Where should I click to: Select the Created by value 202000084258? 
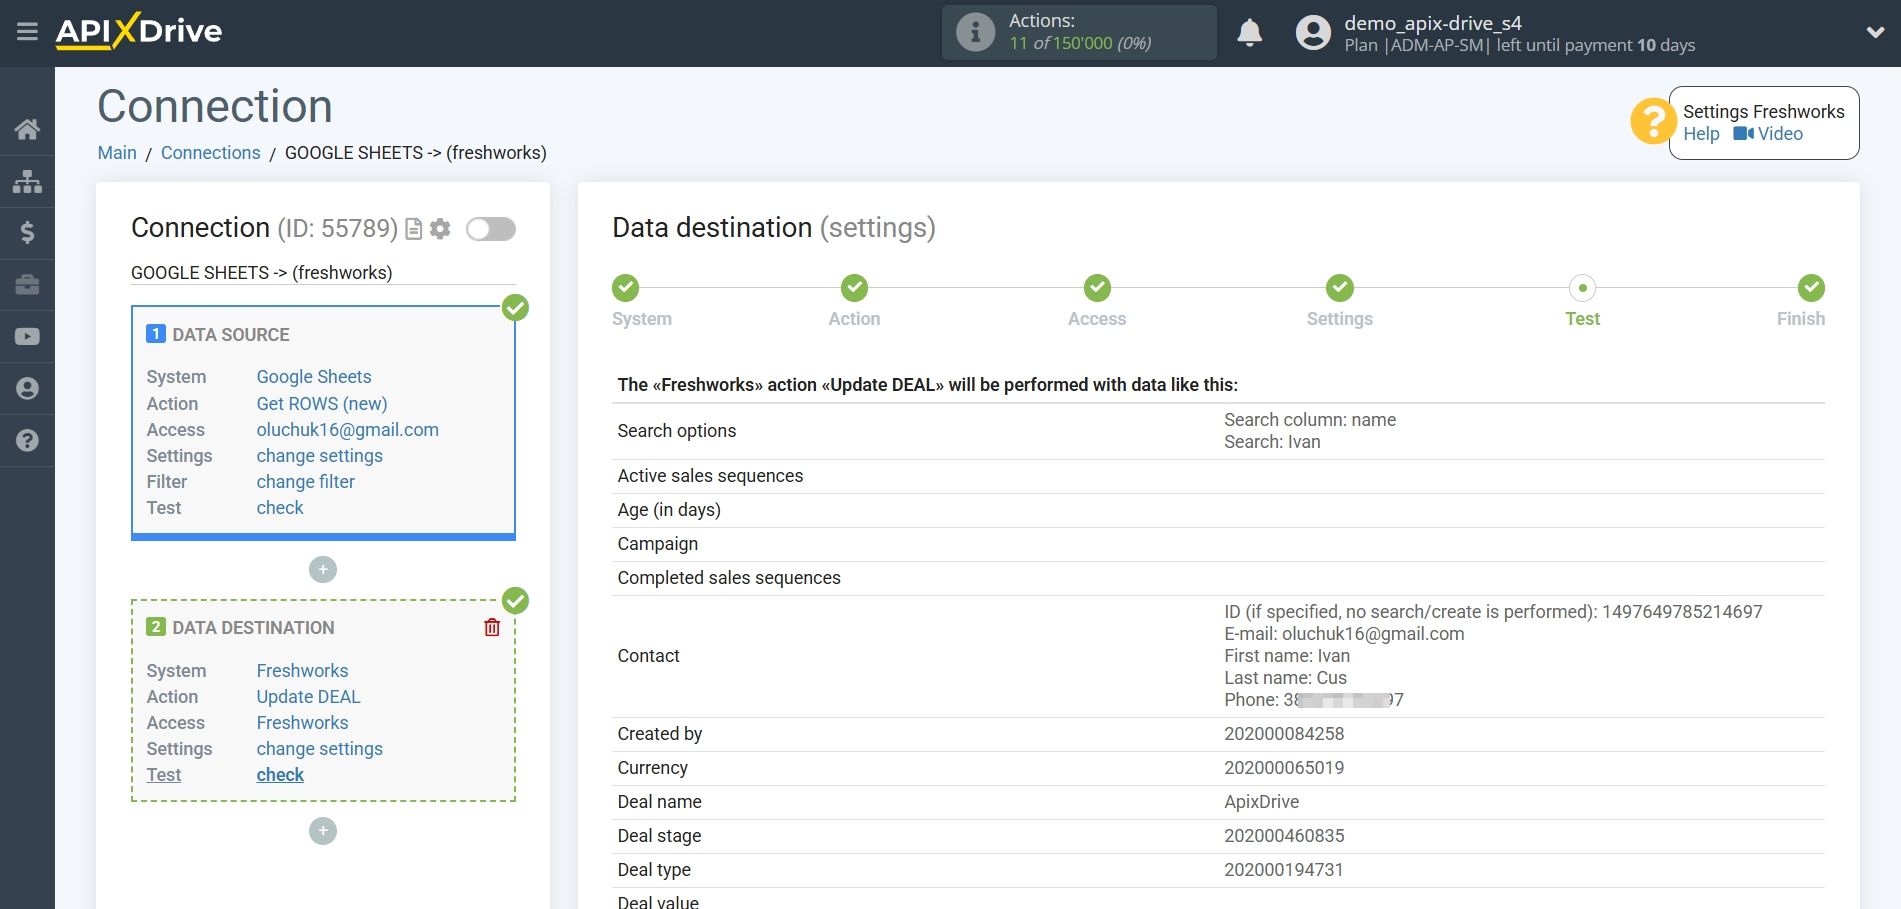(x=1284, y=734)
